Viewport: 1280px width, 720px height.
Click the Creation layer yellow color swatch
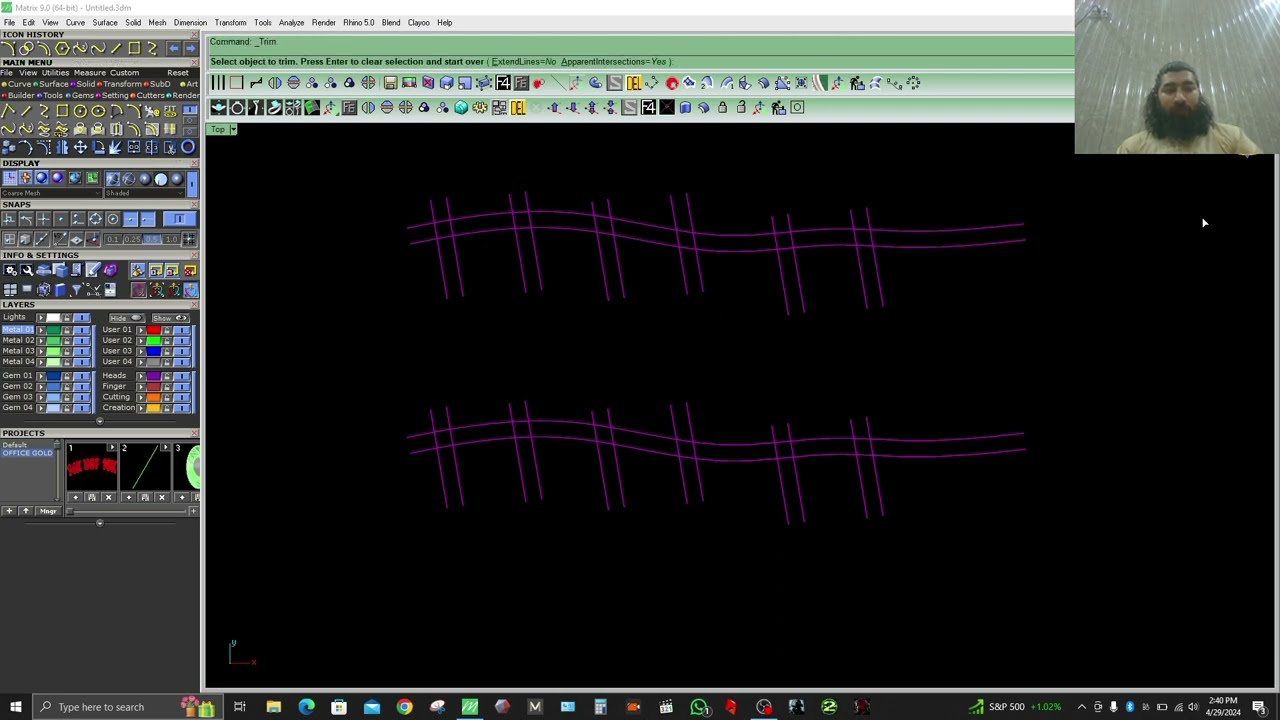(154, 408)
